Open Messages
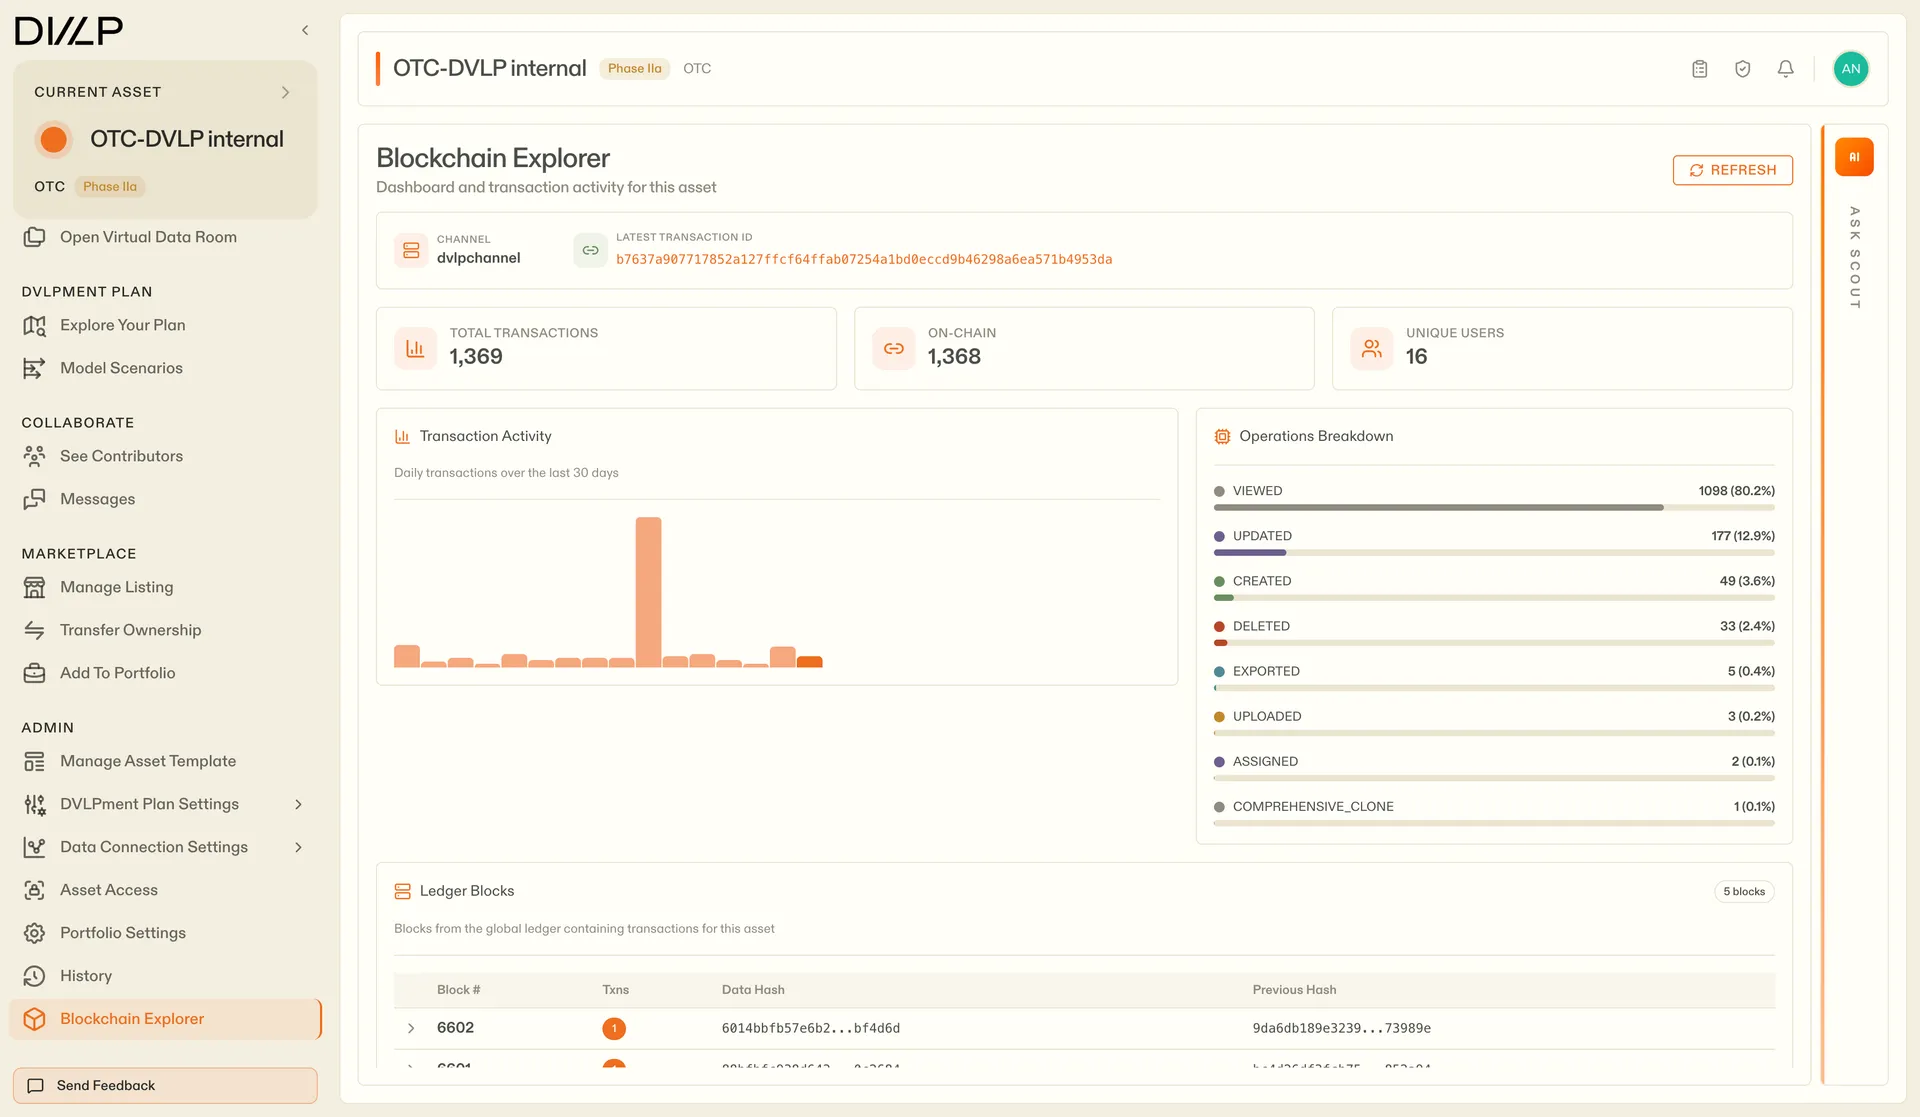Image resolution: width=1920 pixels, height=1117 pixels. (x=97, y=499)
